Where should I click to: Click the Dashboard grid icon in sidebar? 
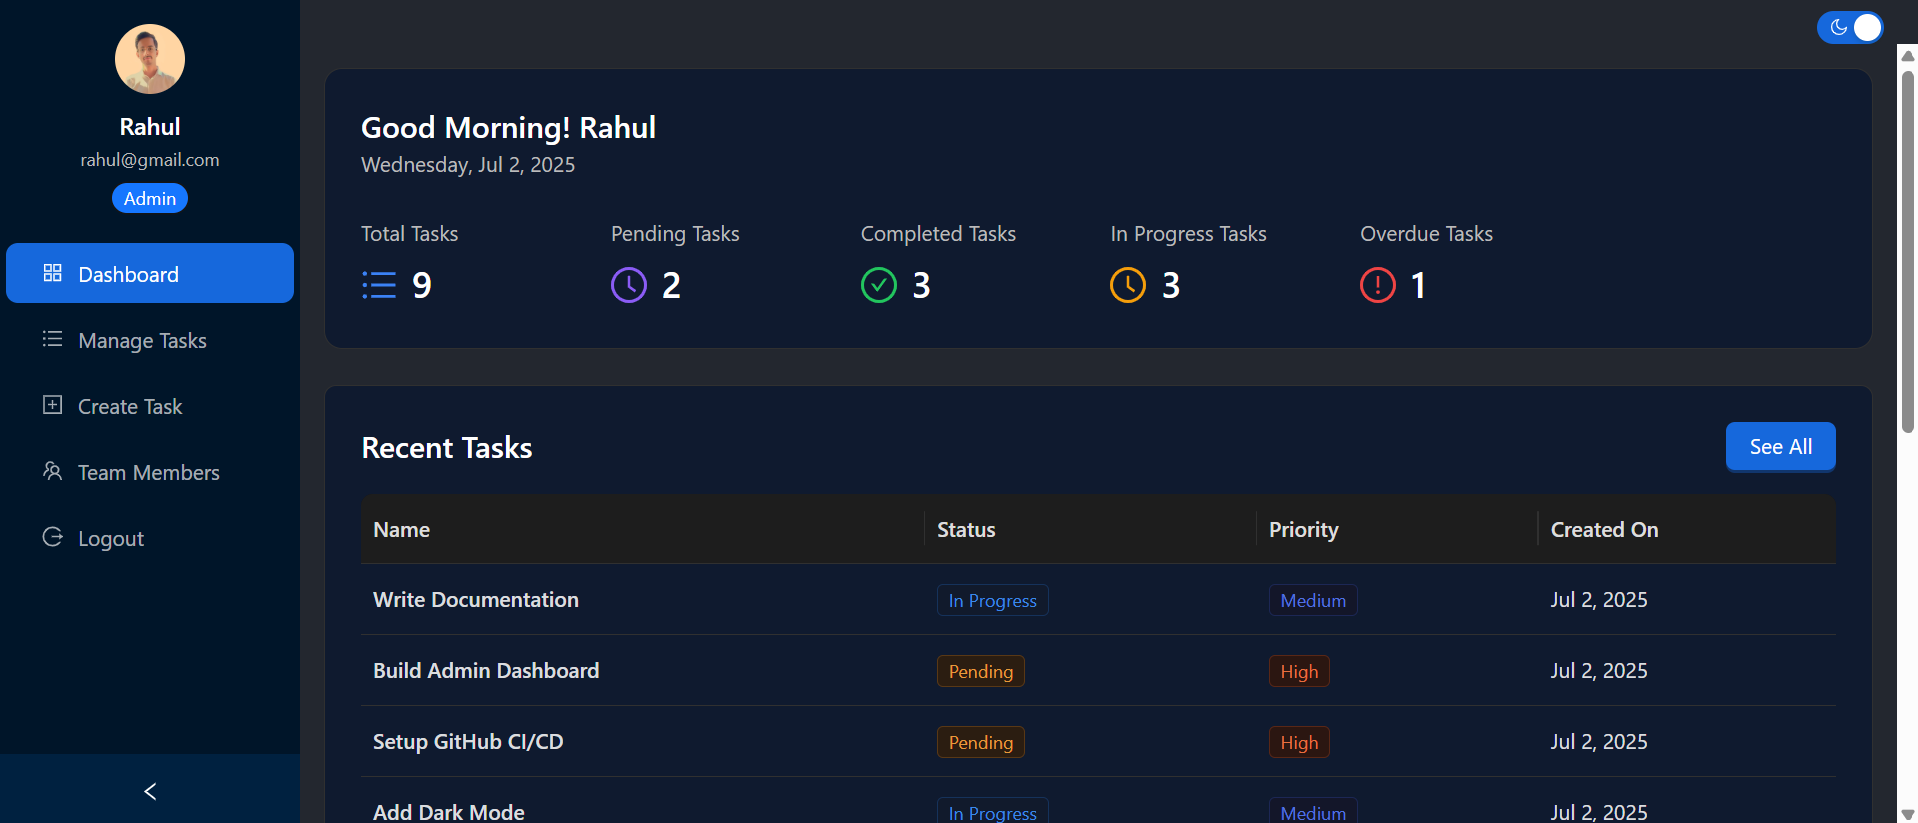pyautogui.click(x=53, y=273)
